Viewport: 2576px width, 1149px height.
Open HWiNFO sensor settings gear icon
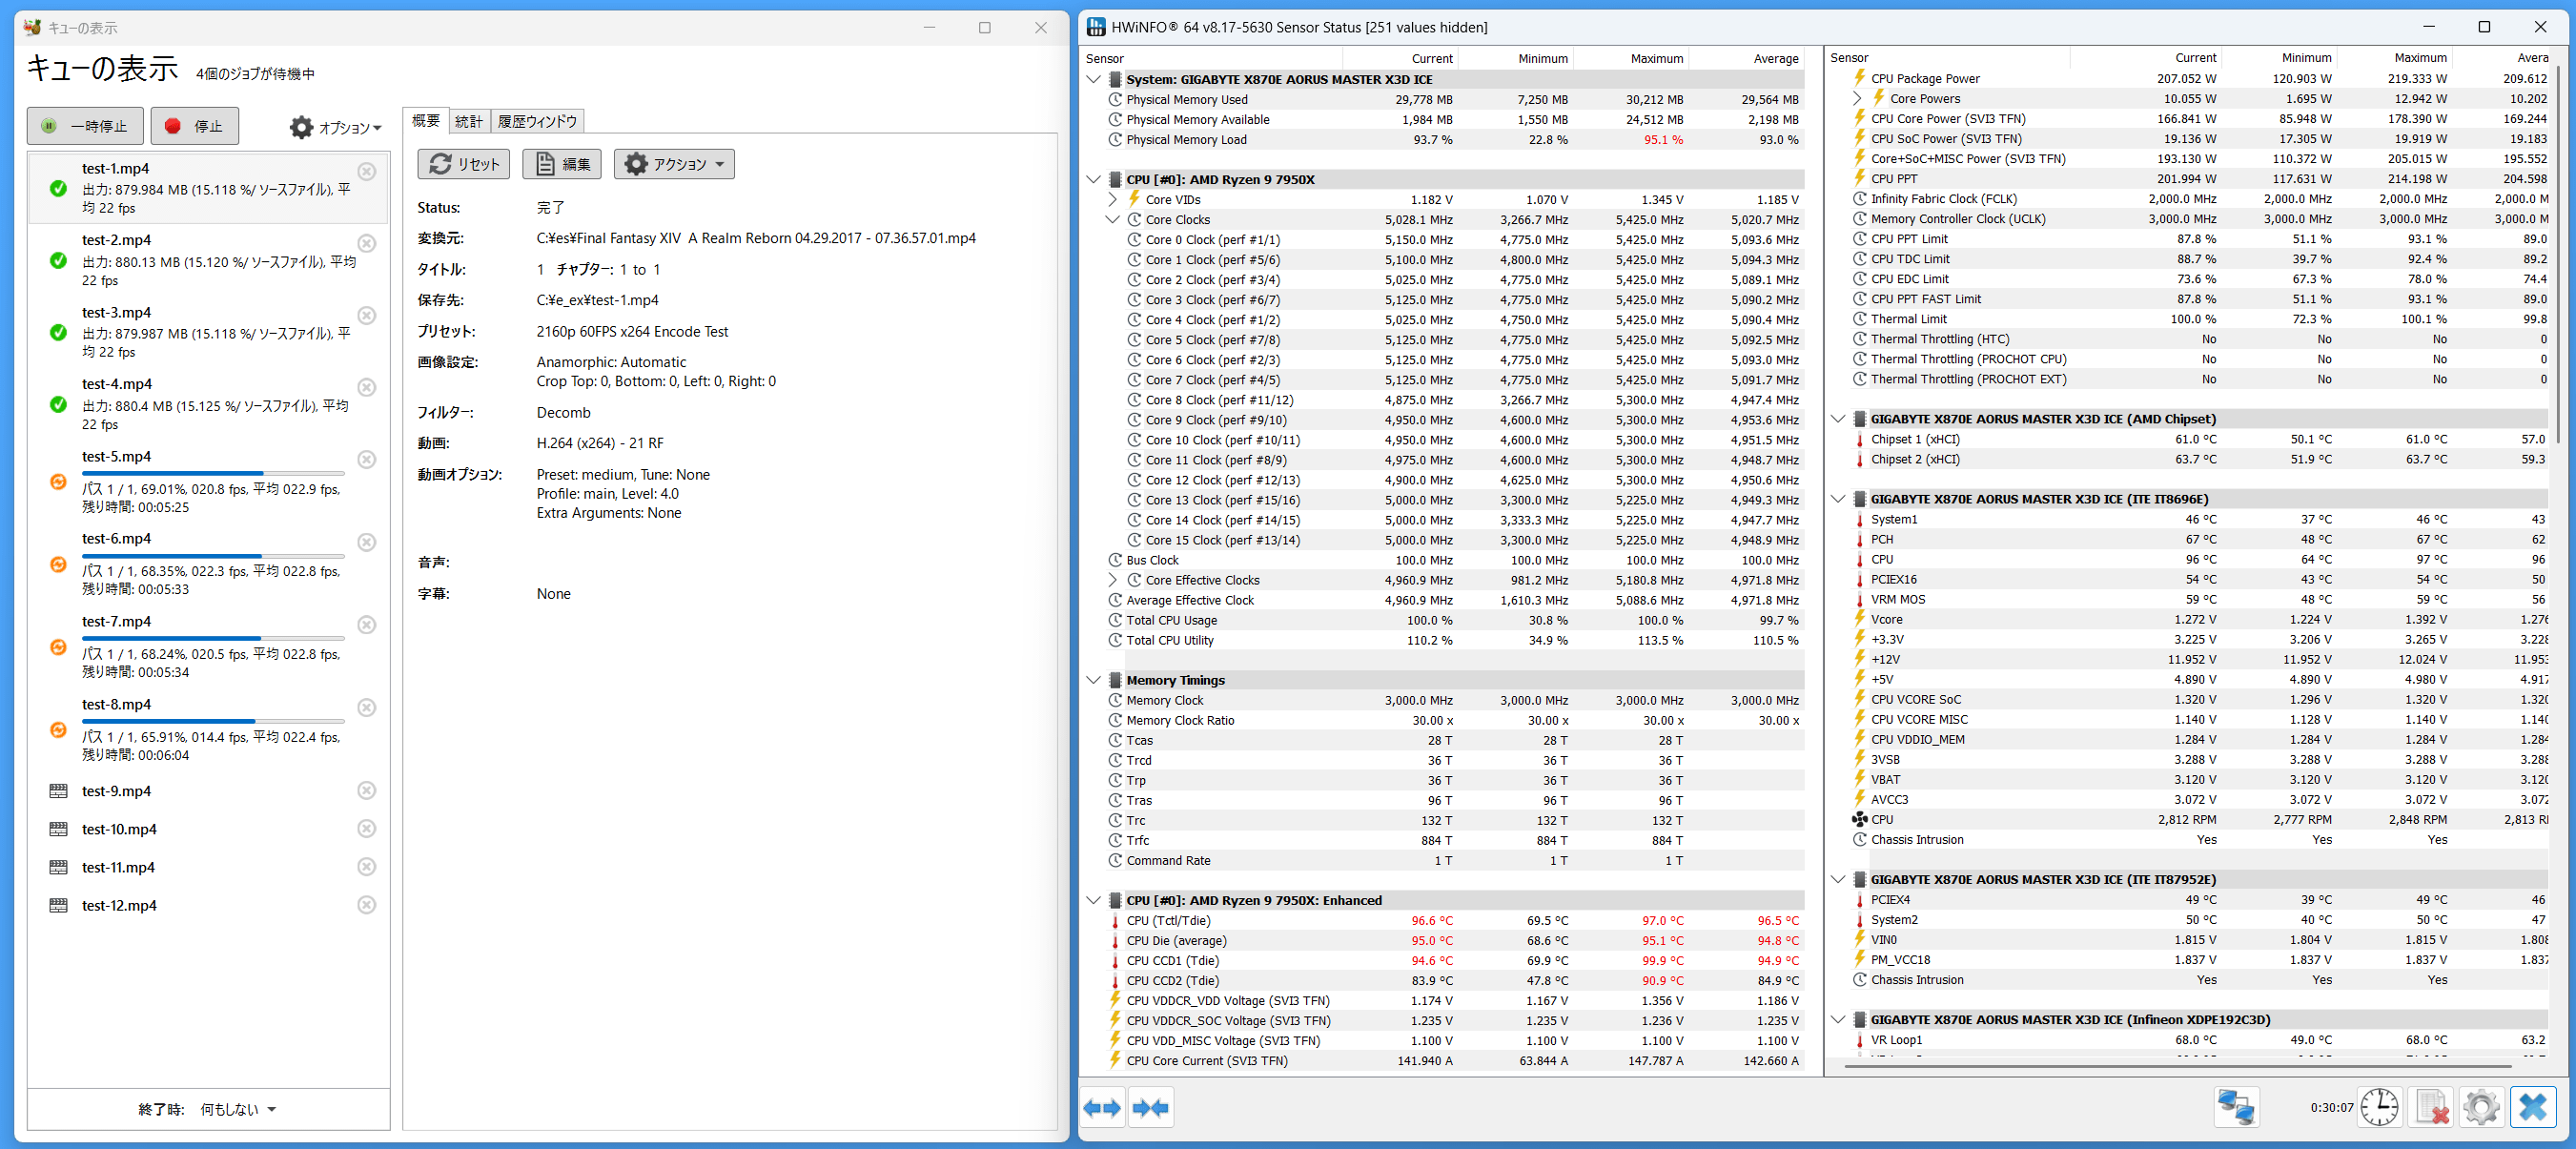coord(2481,1108)
